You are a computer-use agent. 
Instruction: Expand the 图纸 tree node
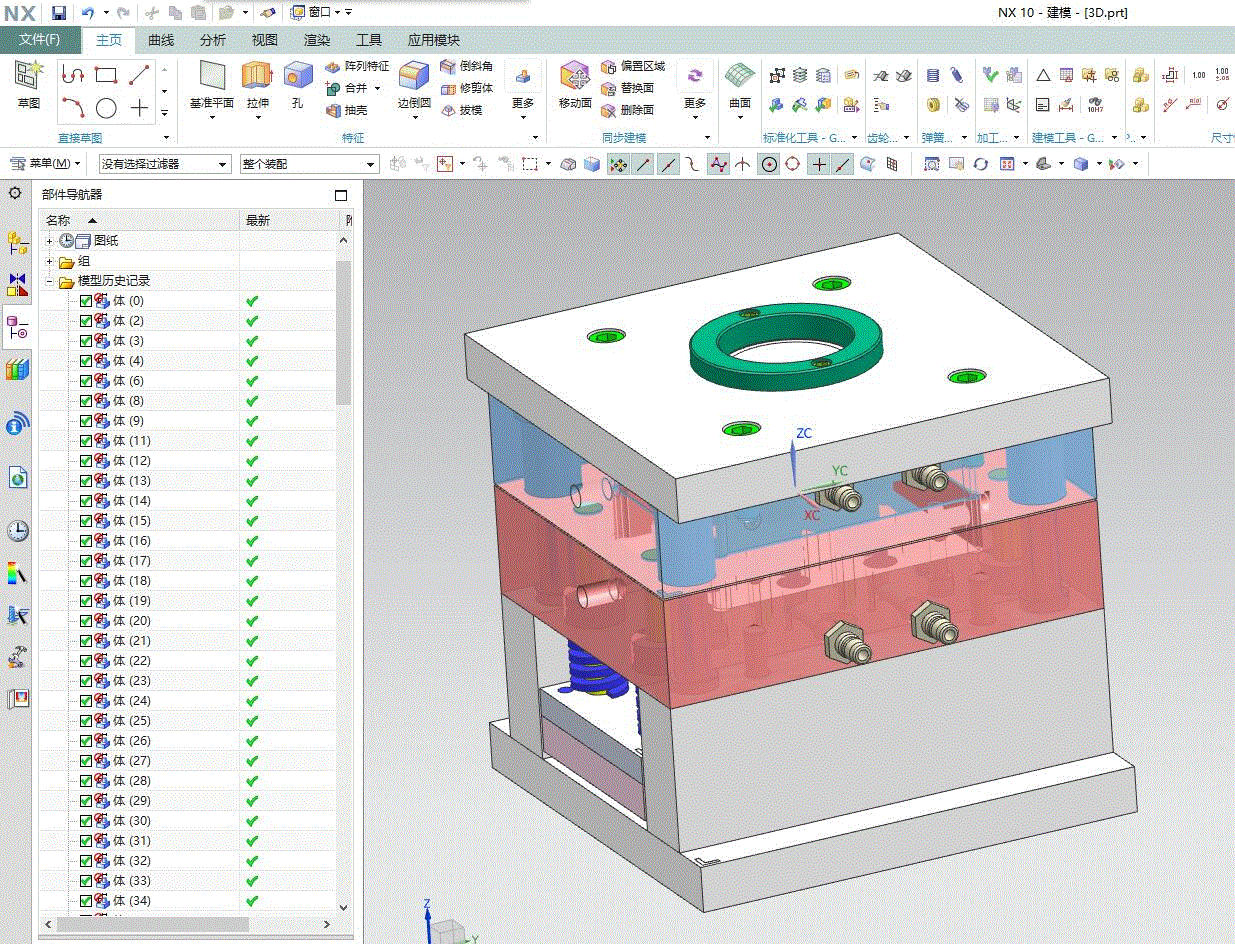coord(49,241)
